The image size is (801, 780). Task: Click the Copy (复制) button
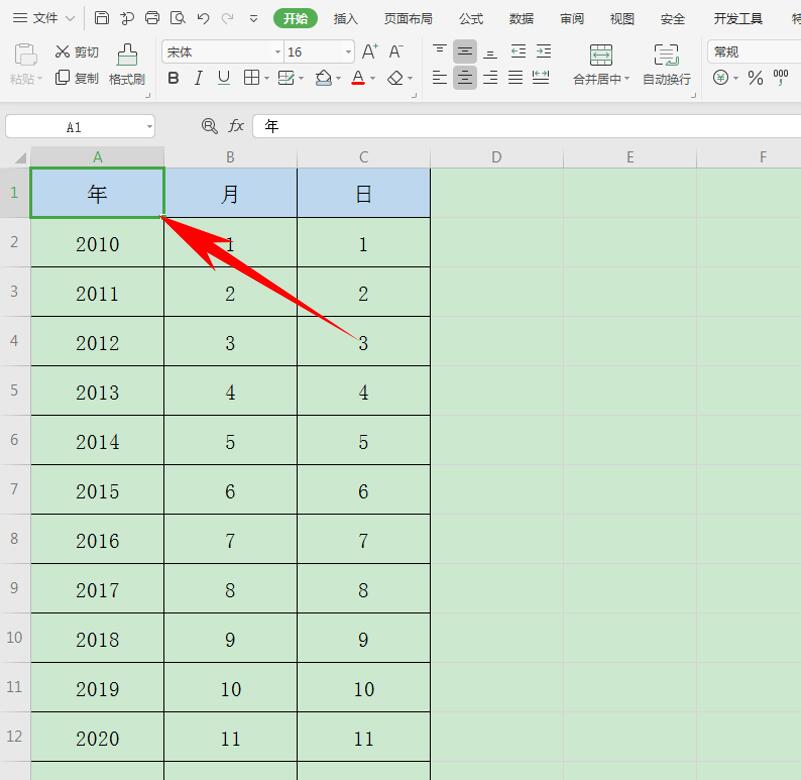tap(77, 78)
